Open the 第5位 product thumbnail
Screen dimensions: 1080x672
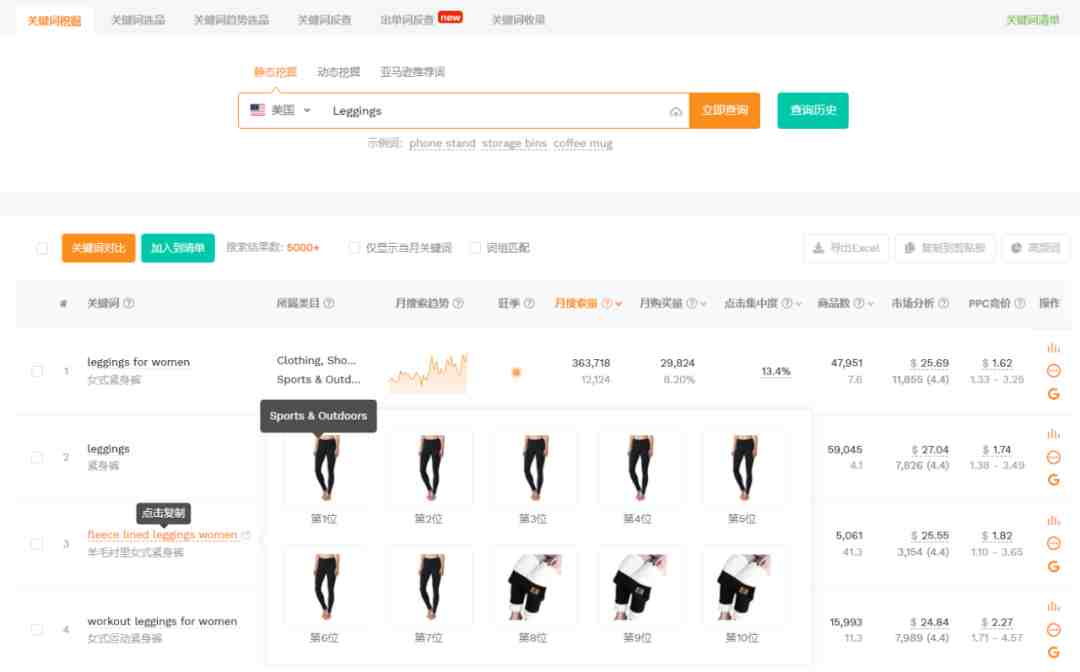(742, 468)
